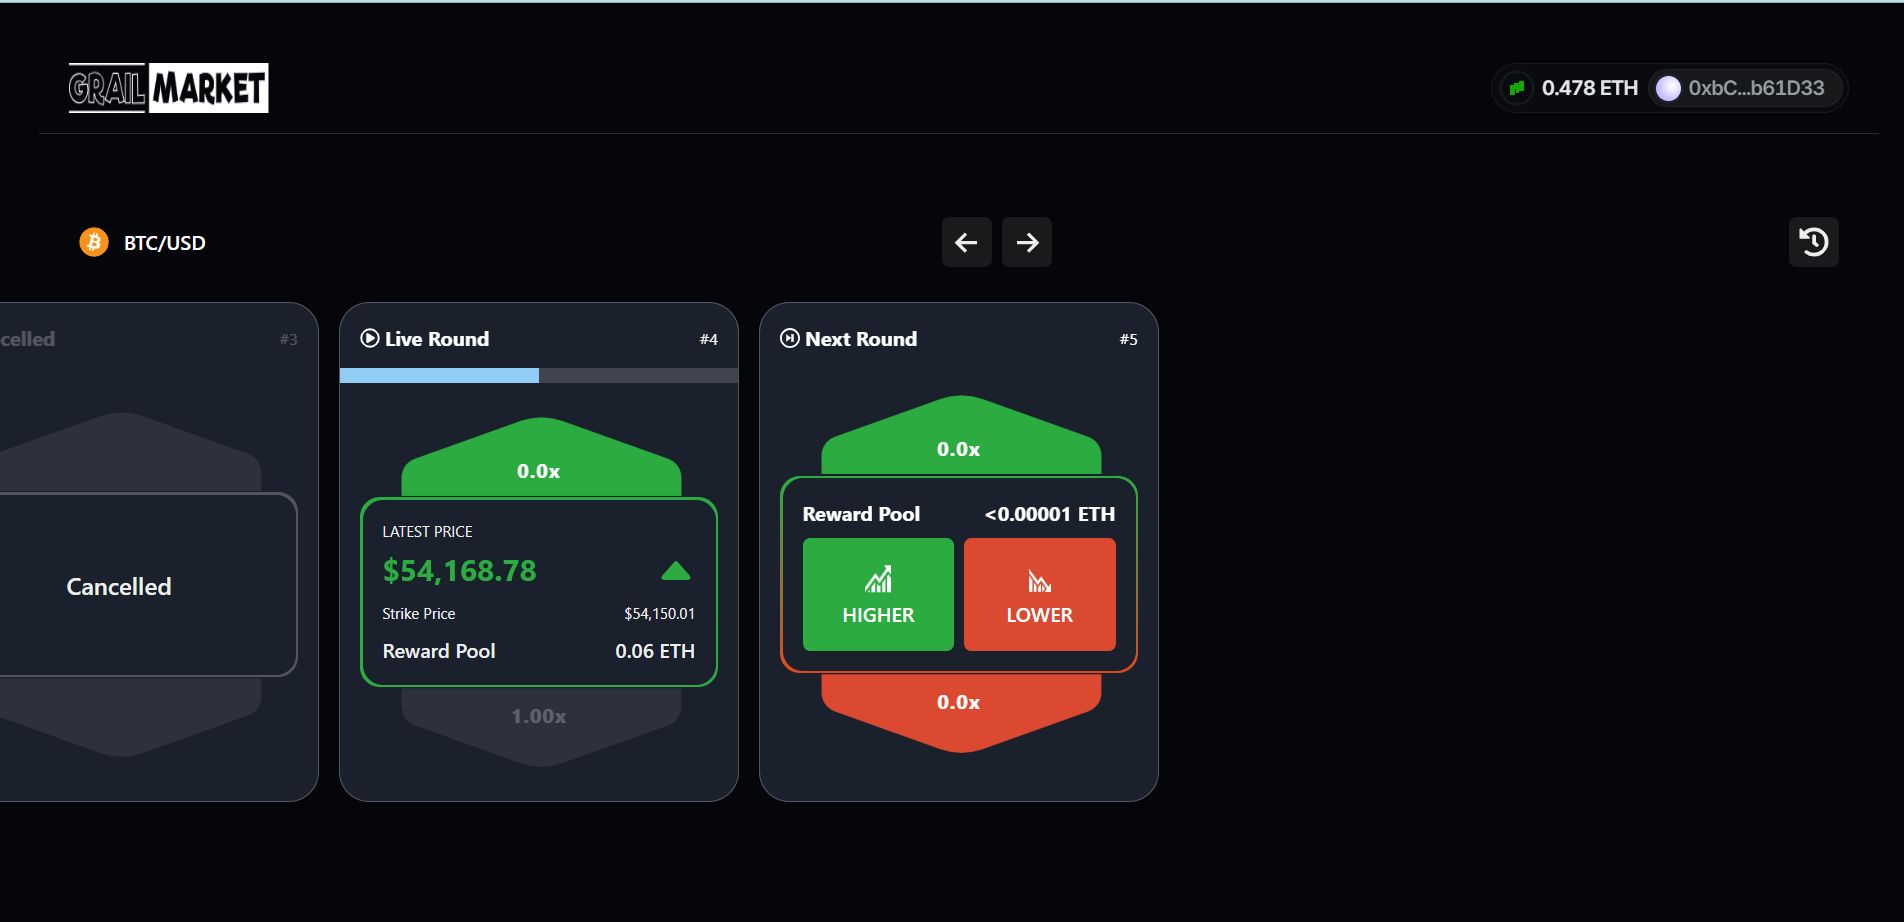This screenshot has width=1904, height=922.
Task: Click the grey 1.00x down multiplier
Action: [x=539, y=716]
